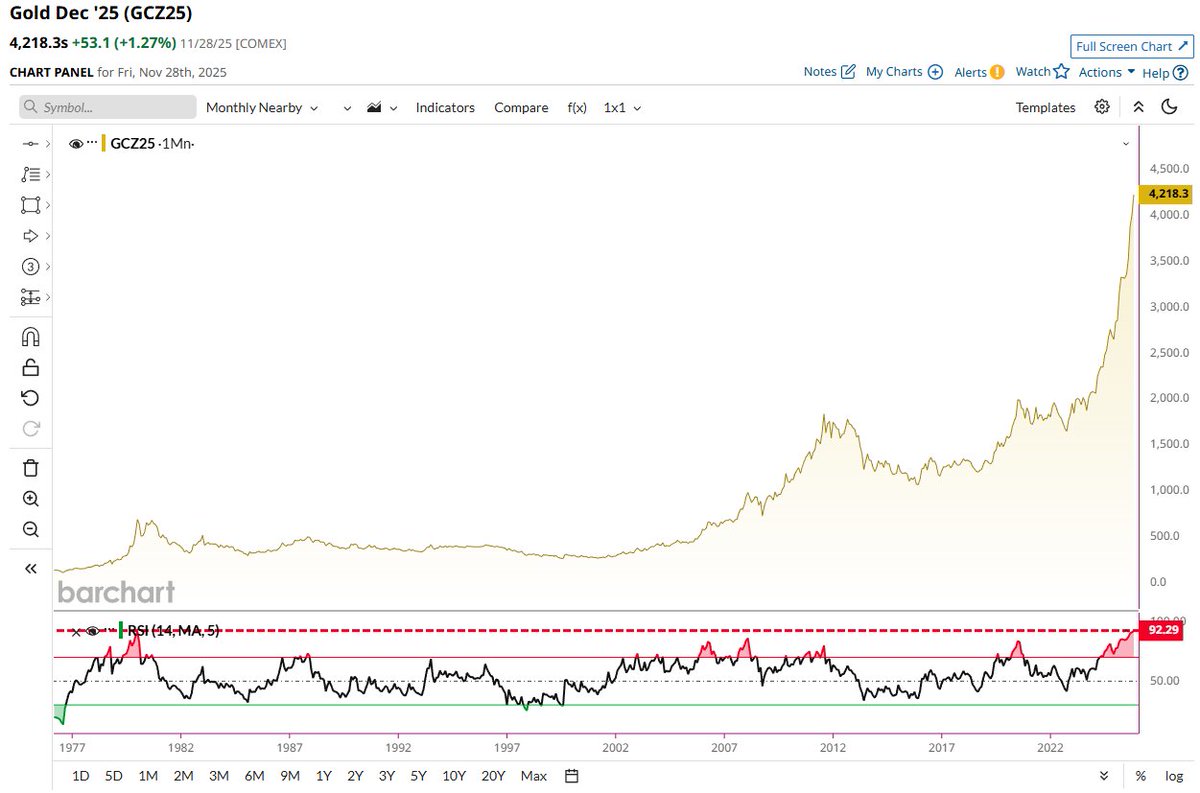This screenshot has width=1200, height=793.
Task: Open the line drawing tools
Action: (31, 144)
